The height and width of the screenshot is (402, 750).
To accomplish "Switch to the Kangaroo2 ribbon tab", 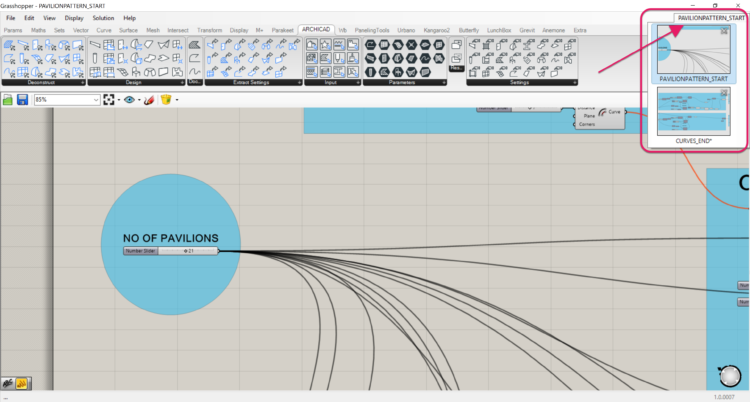I will coord(436,31).
